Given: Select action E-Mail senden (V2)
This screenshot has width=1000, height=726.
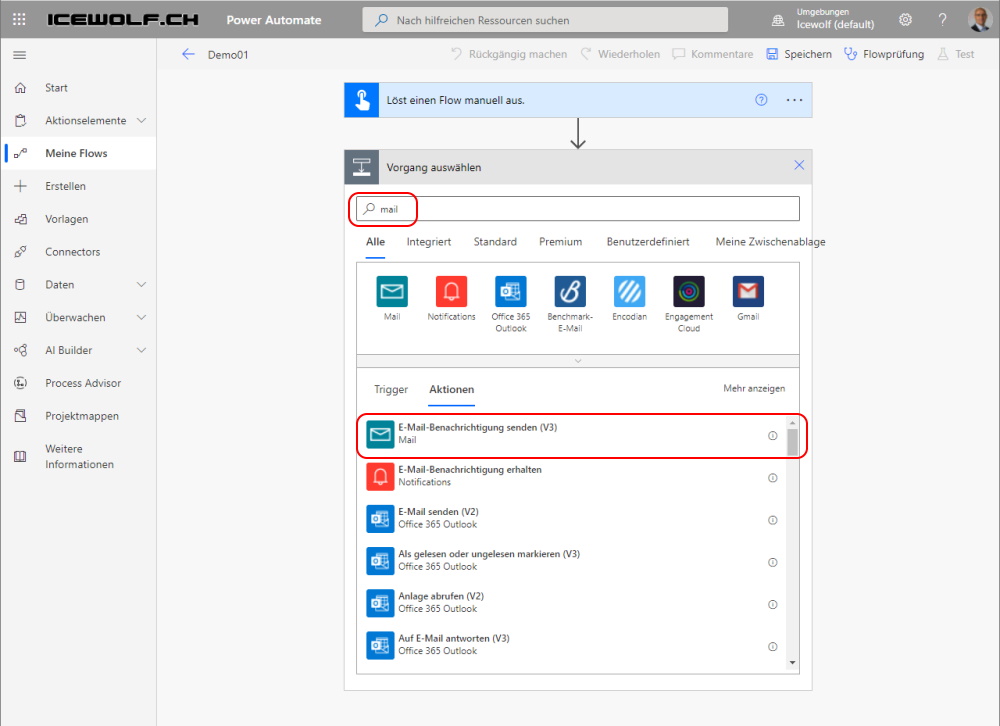Looking at the screenshot, I should (573, 519).
